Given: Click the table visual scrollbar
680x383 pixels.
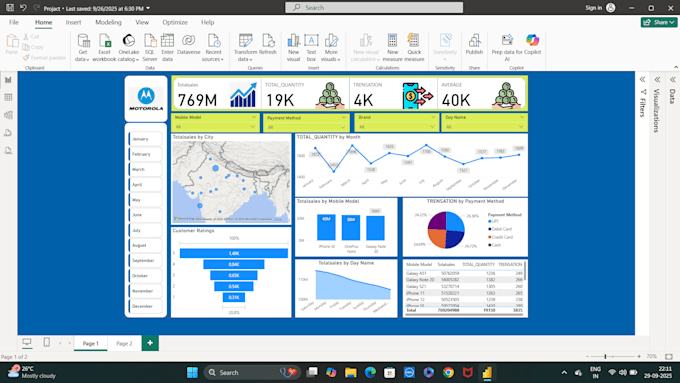Looking at the screenshot, I should pyautogui.click(x=525, y=271).
